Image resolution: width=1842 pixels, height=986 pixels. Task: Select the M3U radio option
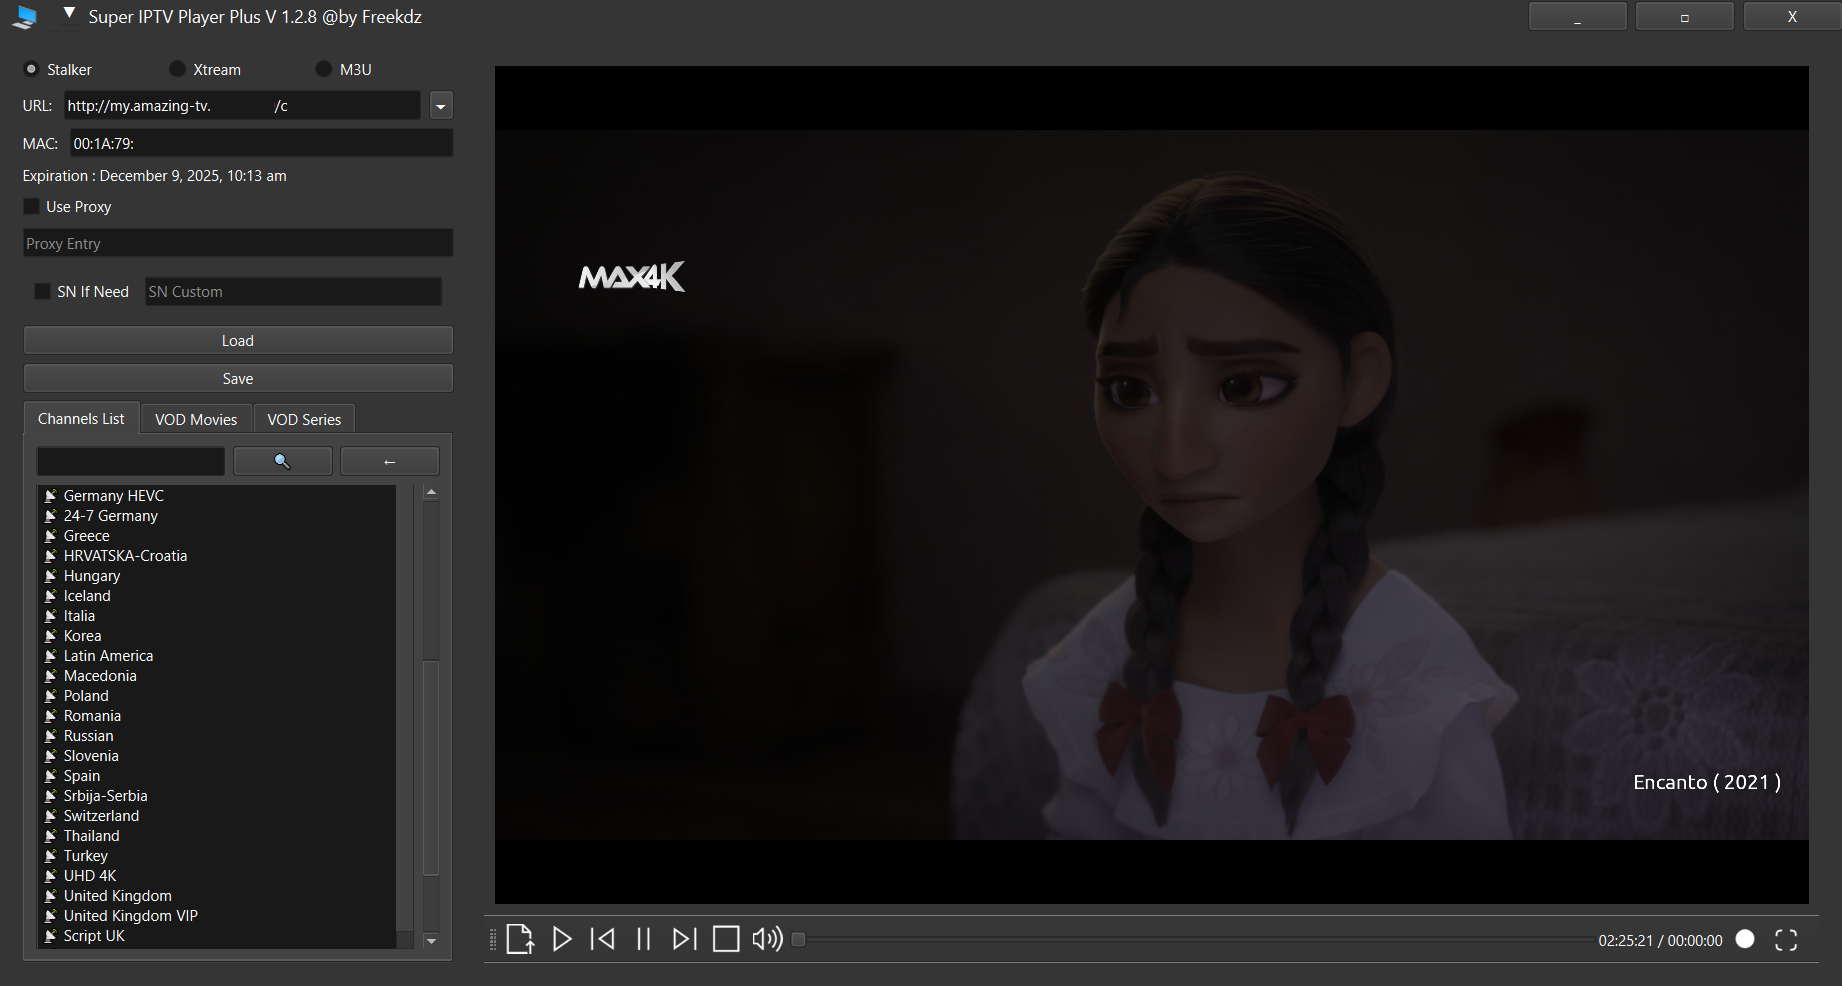(x=323, y=69)
